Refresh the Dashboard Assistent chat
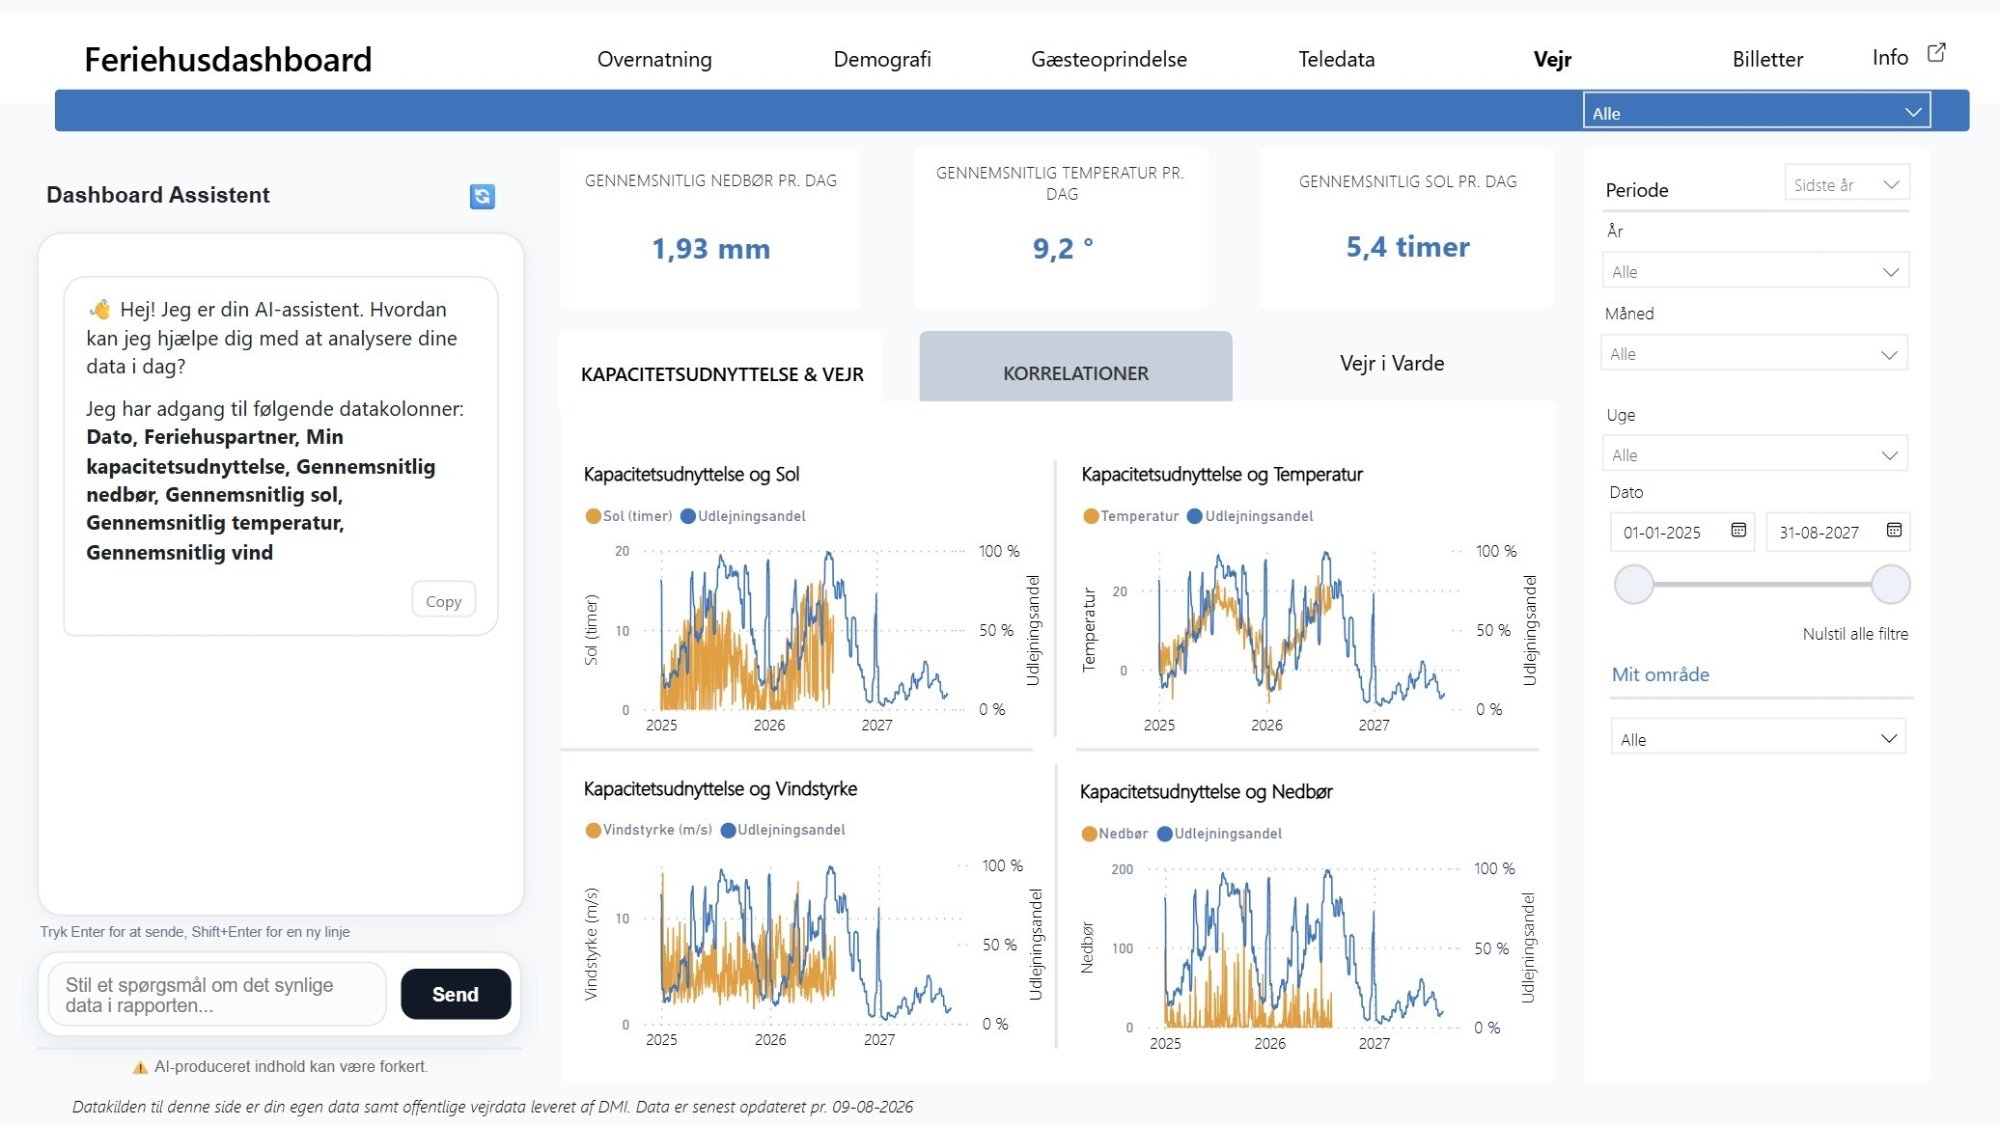 coord(482,196)
